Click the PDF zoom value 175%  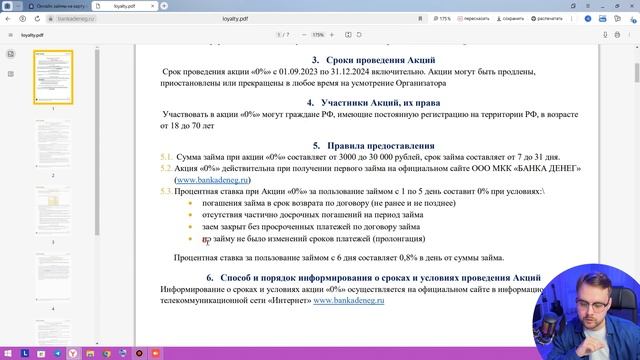click(318, 35)
